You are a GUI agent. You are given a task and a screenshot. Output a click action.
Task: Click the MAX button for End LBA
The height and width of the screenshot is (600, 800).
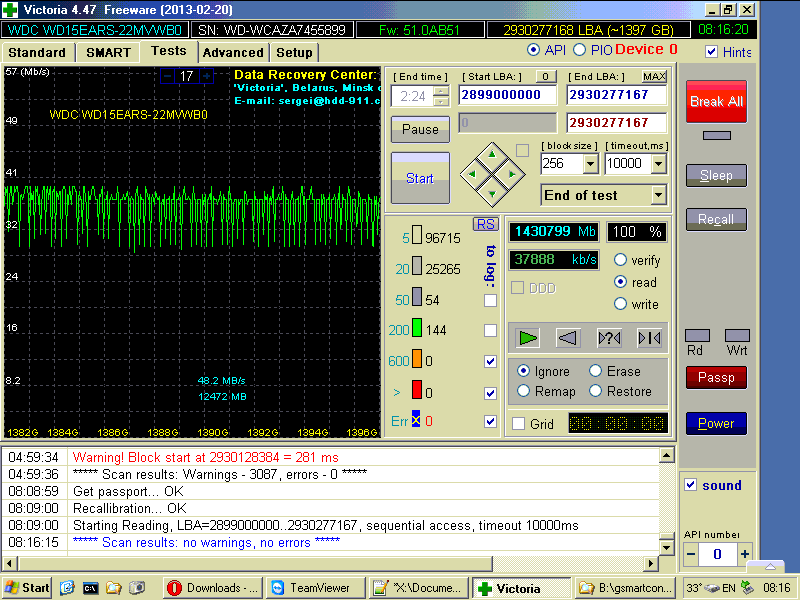654,77
